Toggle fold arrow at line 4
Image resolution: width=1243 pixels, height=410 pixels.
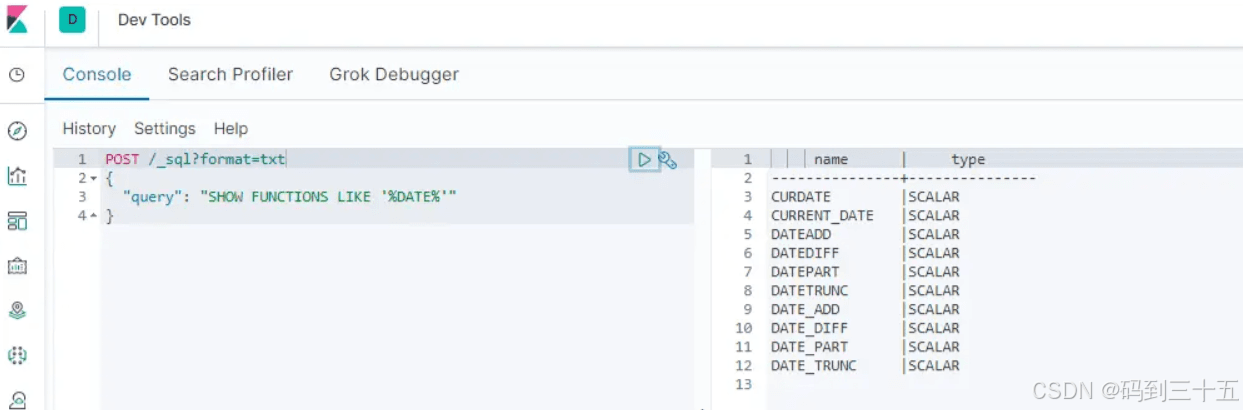93,216
